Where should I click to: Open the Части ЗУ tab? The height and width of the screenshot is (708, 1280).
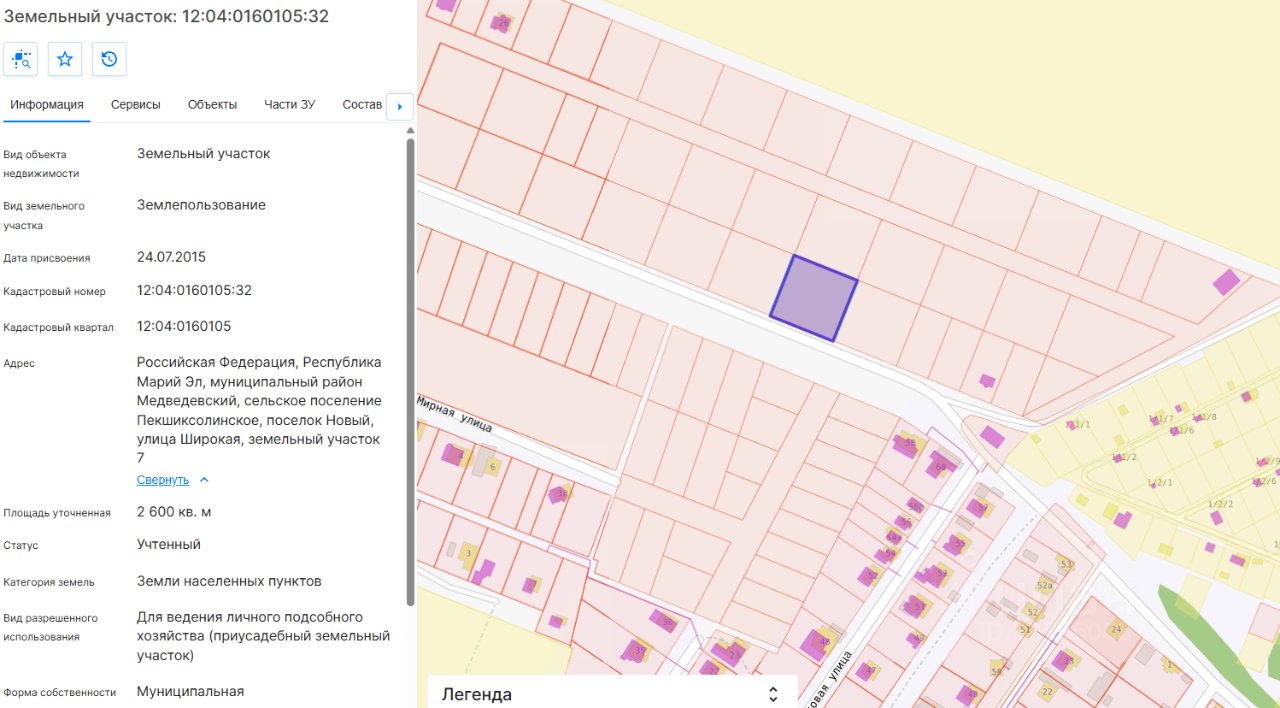pos(290,105)
